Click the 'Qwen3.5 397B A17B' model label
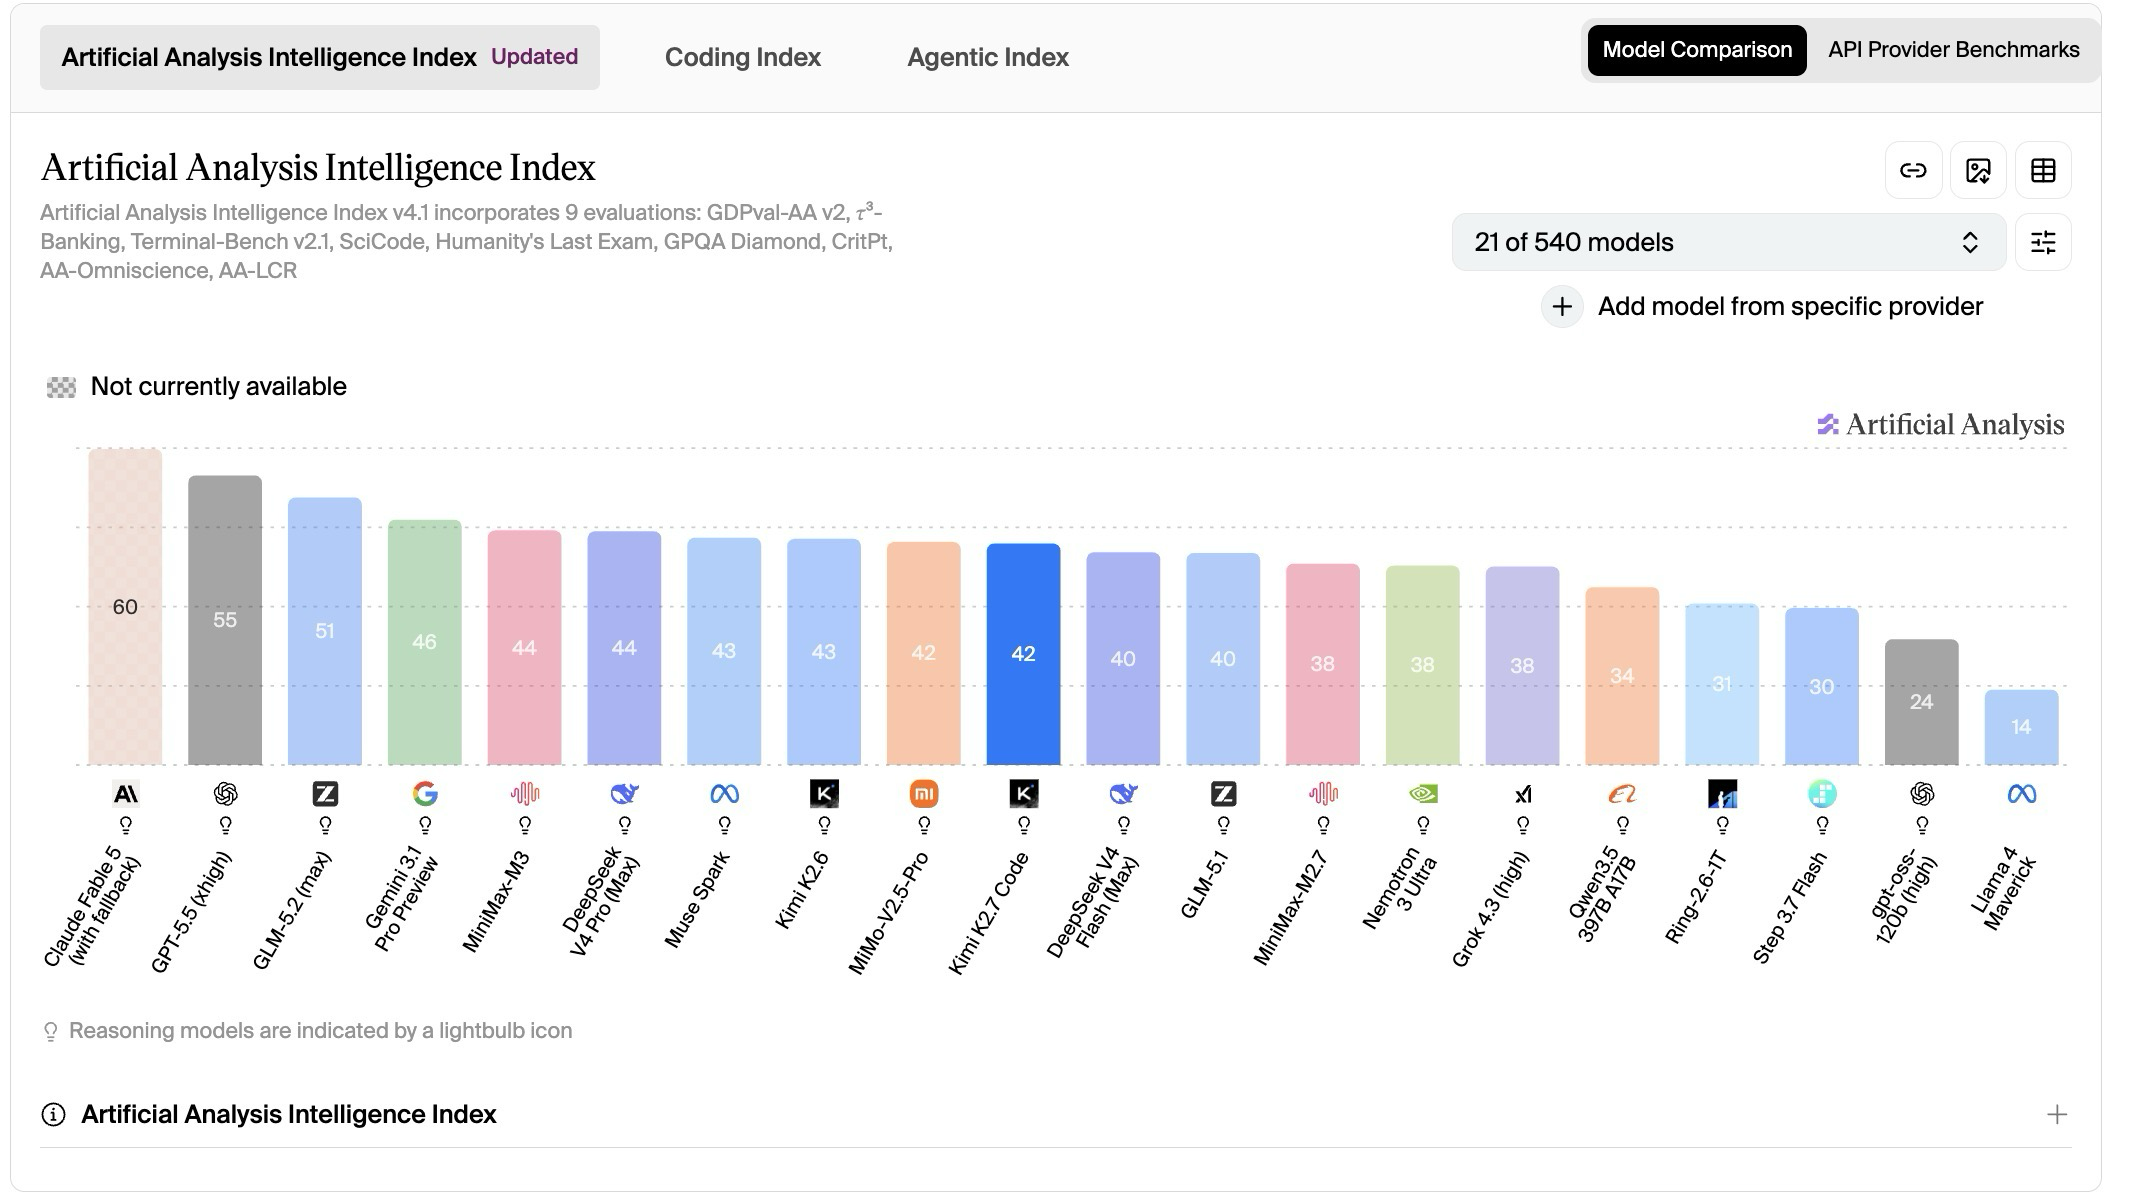Image resolution: width=2134 pixels, height=1198 pixels. coord(1602,894)
